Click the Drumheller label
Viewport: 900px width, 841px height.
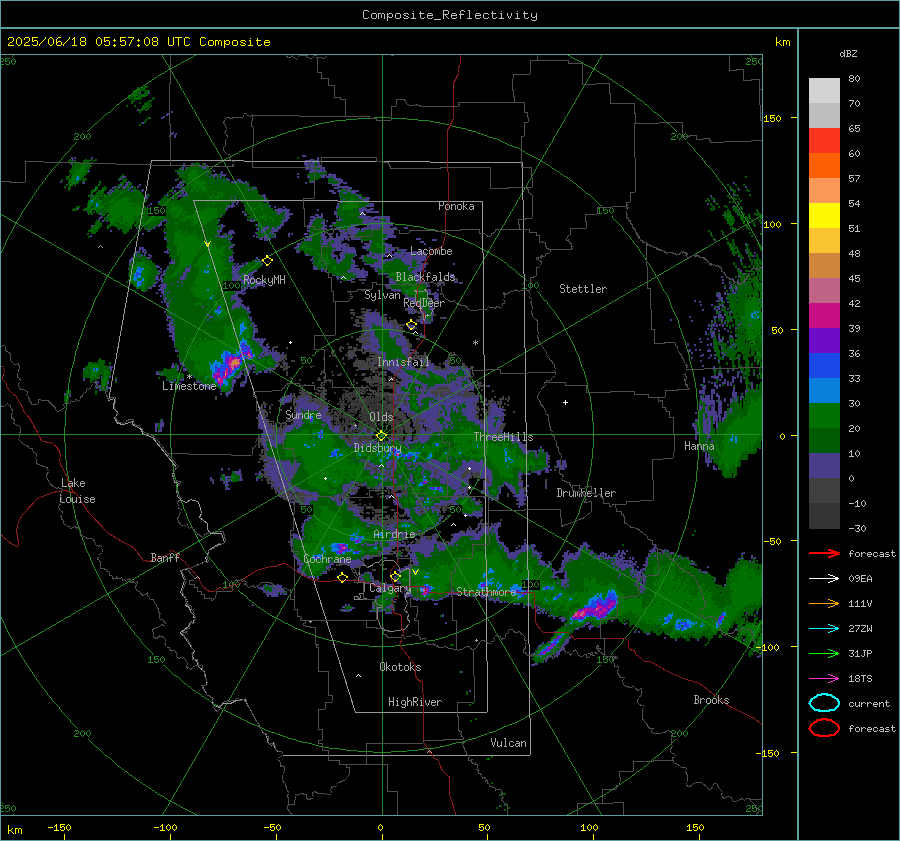(x=586, y=493)
